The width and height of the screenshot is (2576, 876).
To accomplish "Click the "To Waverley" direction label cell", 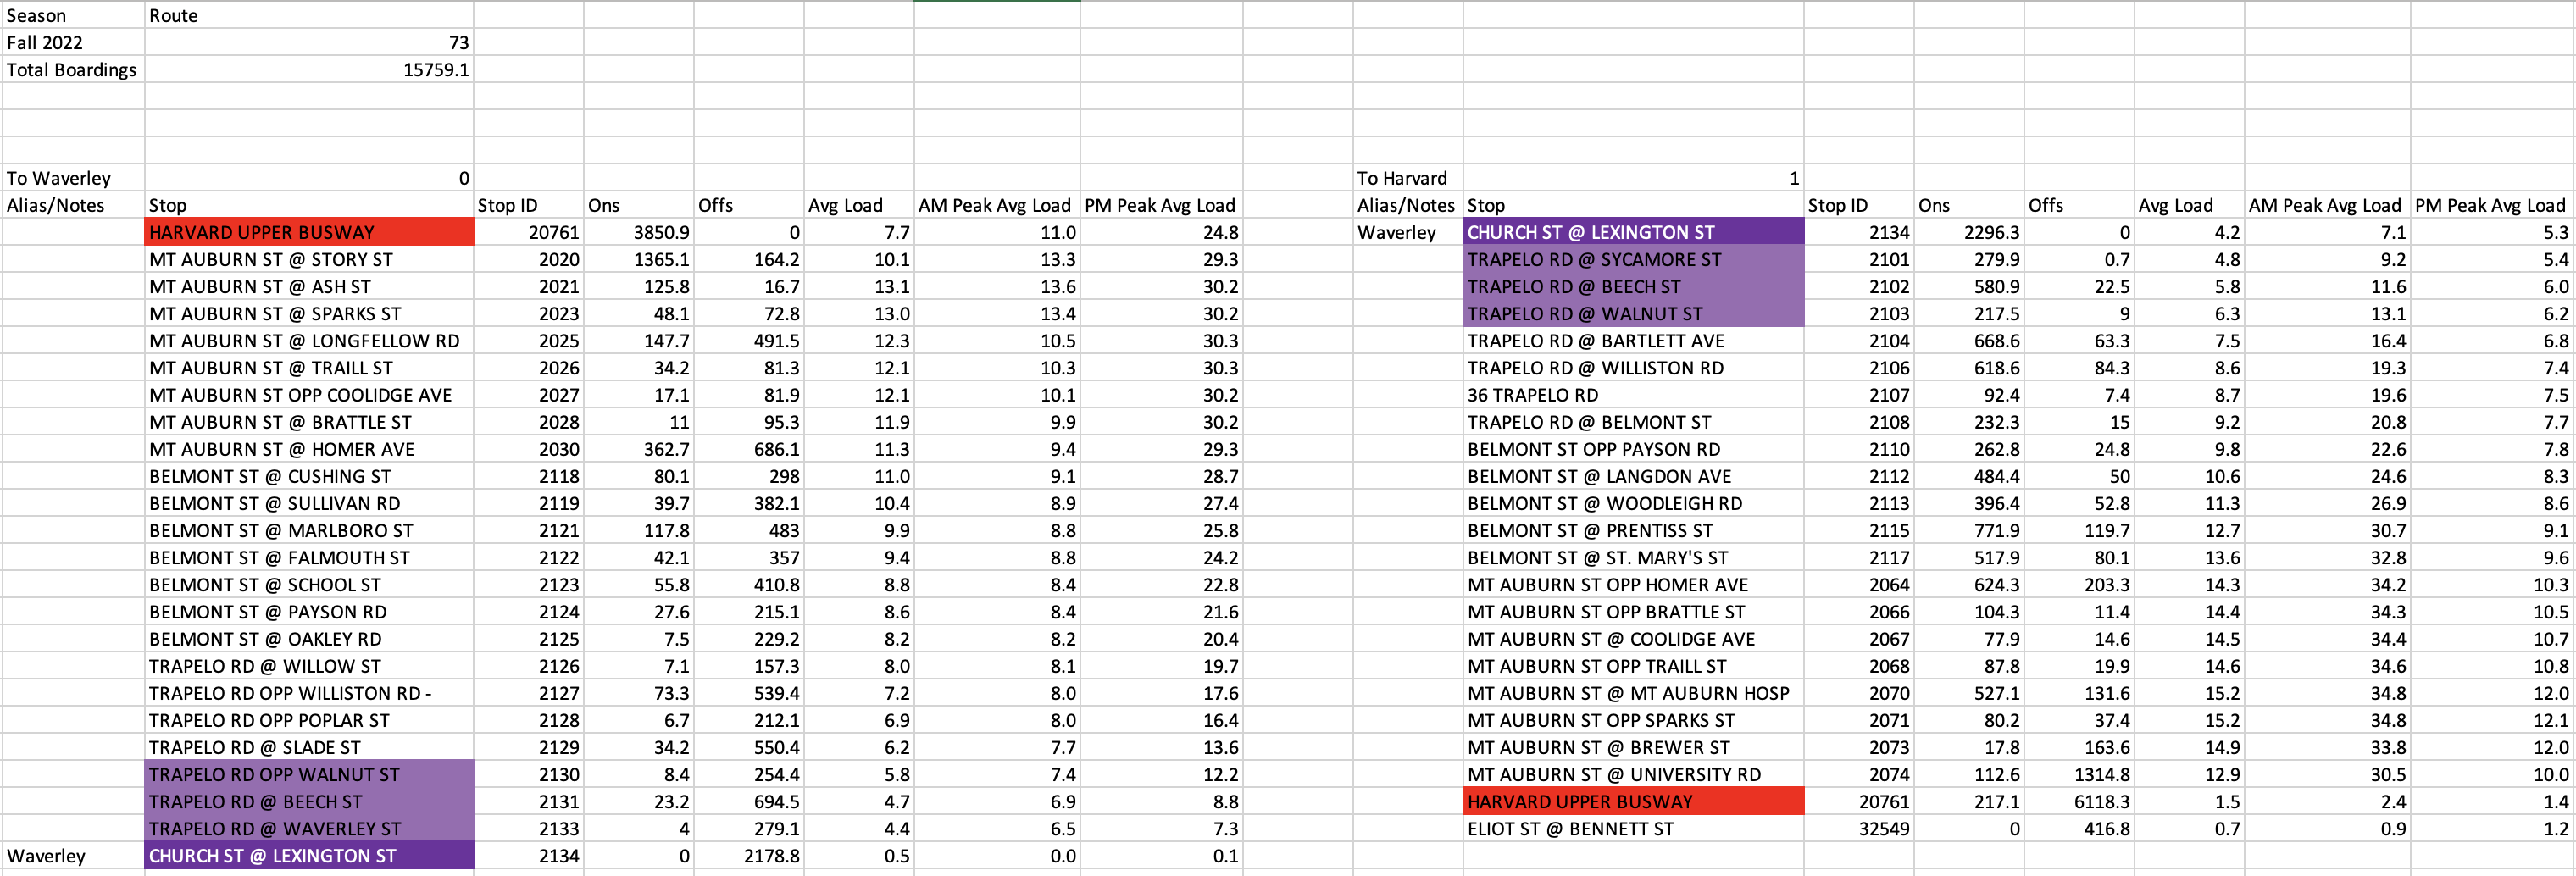I will tap(72, 178).
